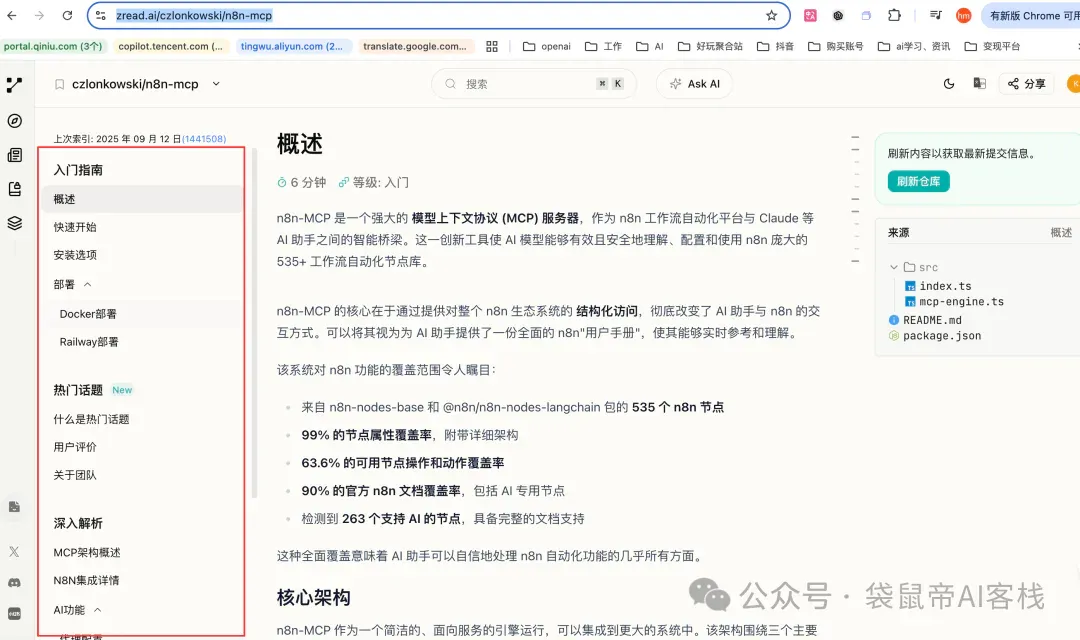The height and width of the screenshot is (640, 1080).
Task: Open the 购买账号 bookmark folder
Action: pyautogui.click(x=835, y=46)
